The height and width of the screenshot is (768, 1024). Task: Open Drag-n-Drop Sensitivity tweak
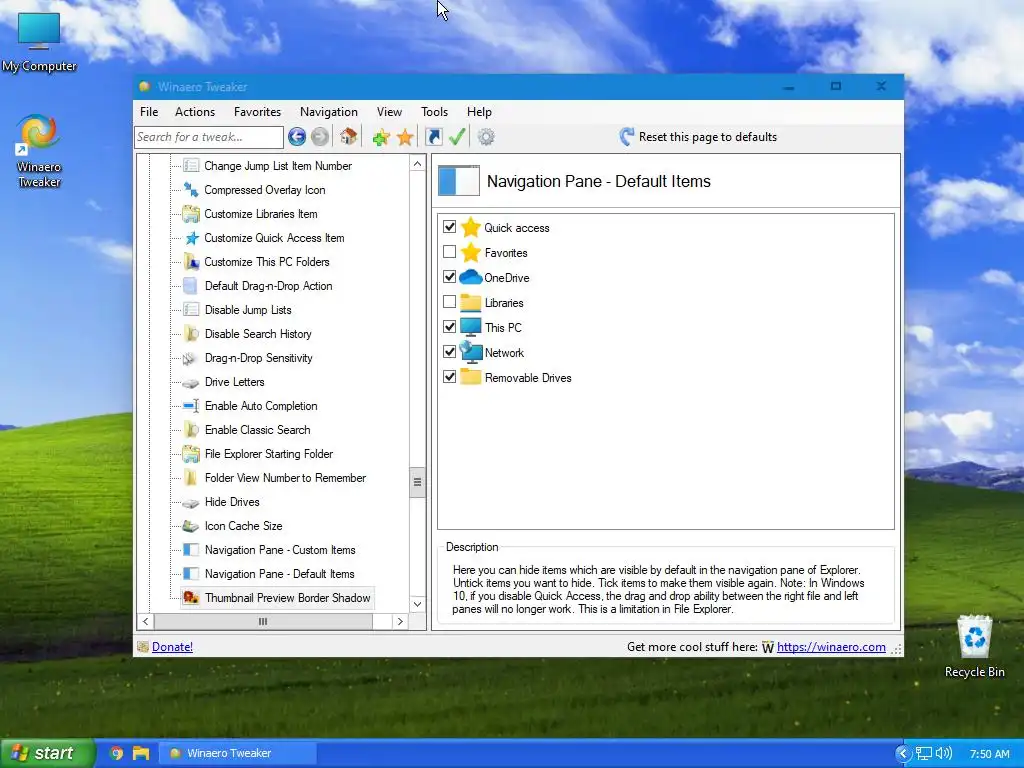(x=258, y=358)
